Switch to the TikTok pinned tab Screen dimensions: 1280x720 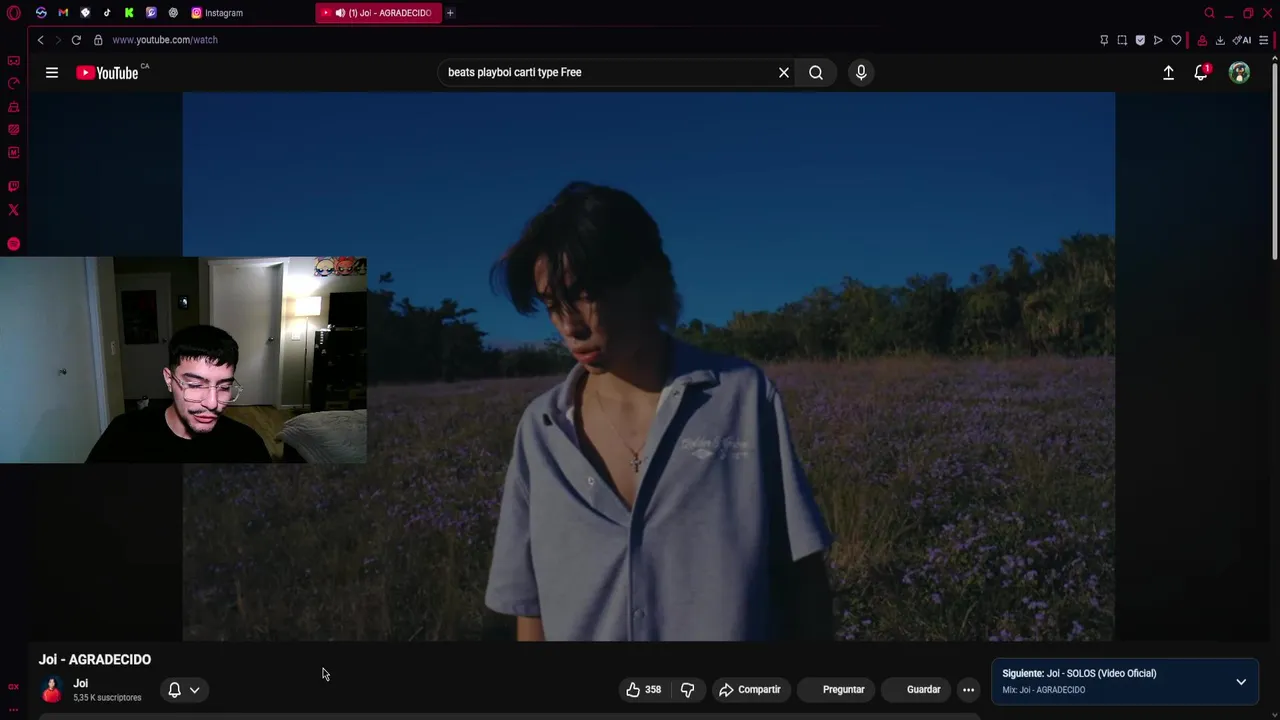[x=107, y=13]
